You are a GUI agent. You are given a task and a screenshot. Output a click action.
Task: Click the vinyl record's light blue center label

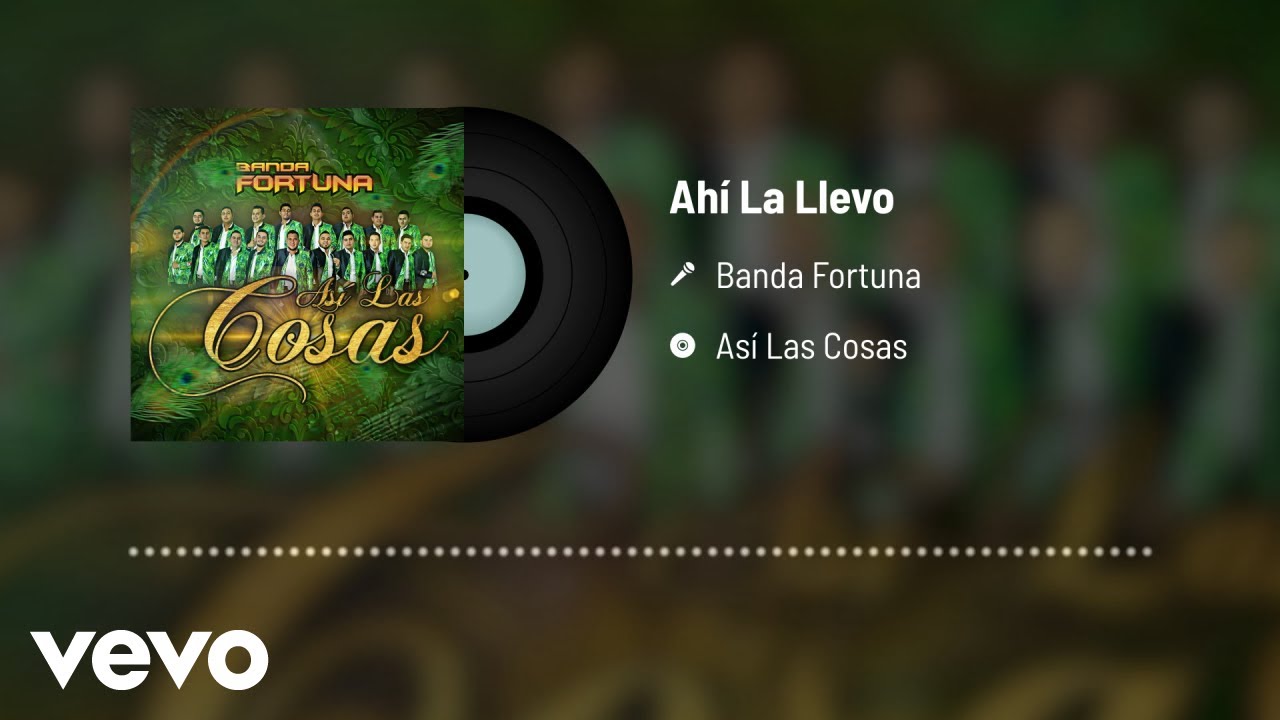(x=495, y=274)
